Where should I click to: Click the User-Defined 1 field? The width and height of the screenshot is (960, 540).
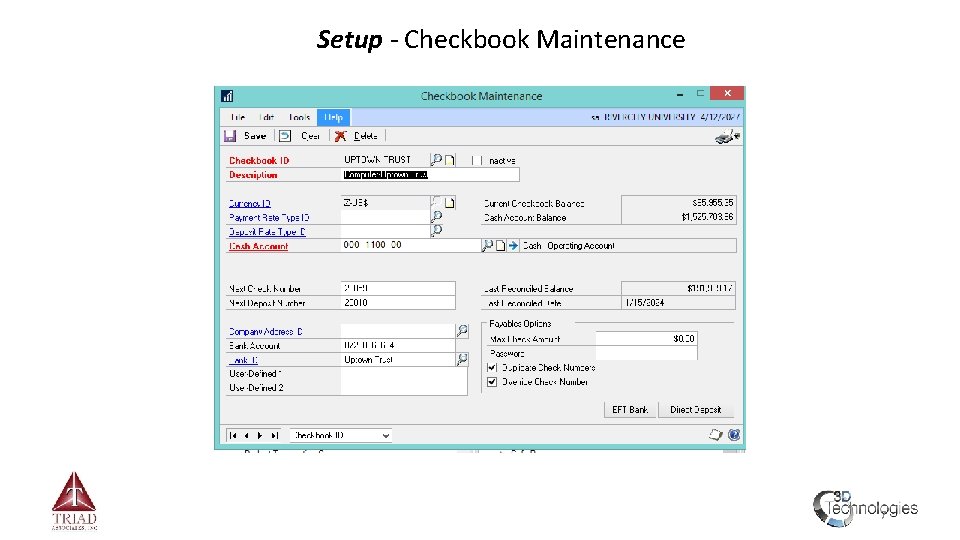coord(404,373)
